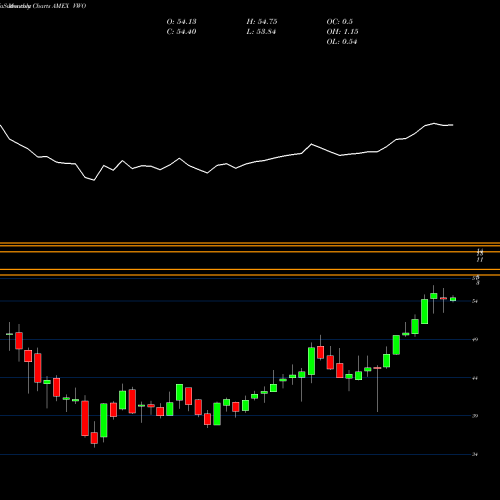Select the OC: 0.5 readout
The height and width of the screenshot is (500, 500).
click(339, 22)
